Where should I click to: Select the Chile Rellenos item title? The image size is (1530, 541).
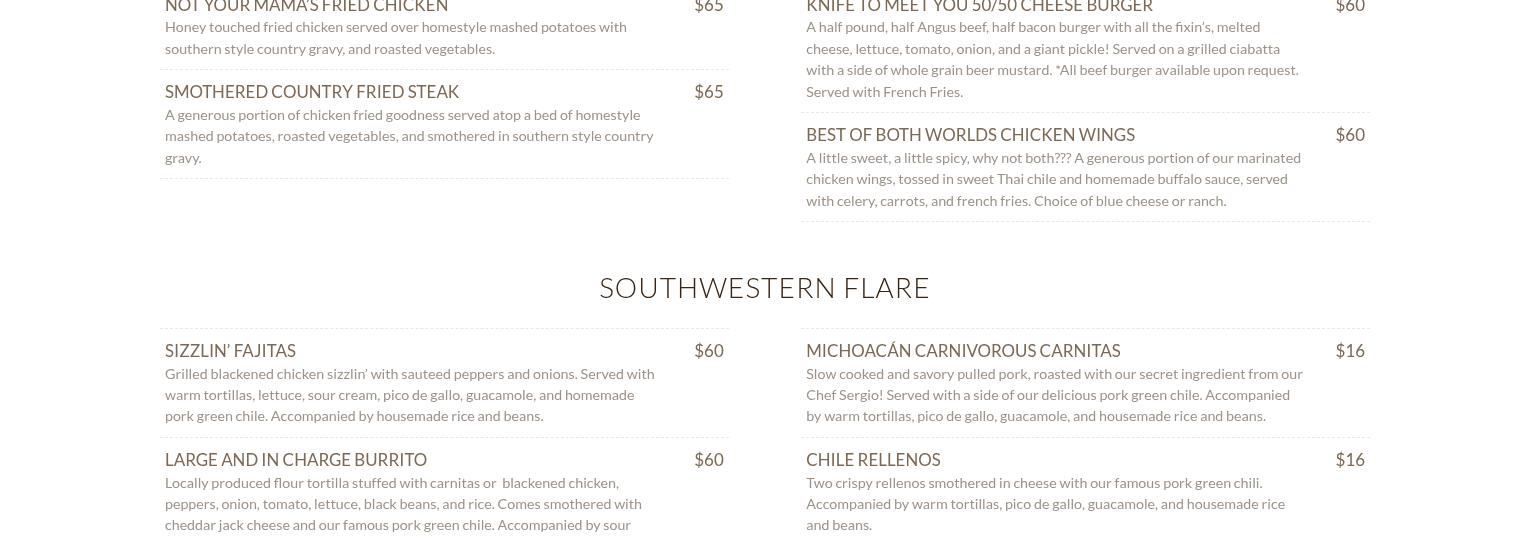coord(873,460)
